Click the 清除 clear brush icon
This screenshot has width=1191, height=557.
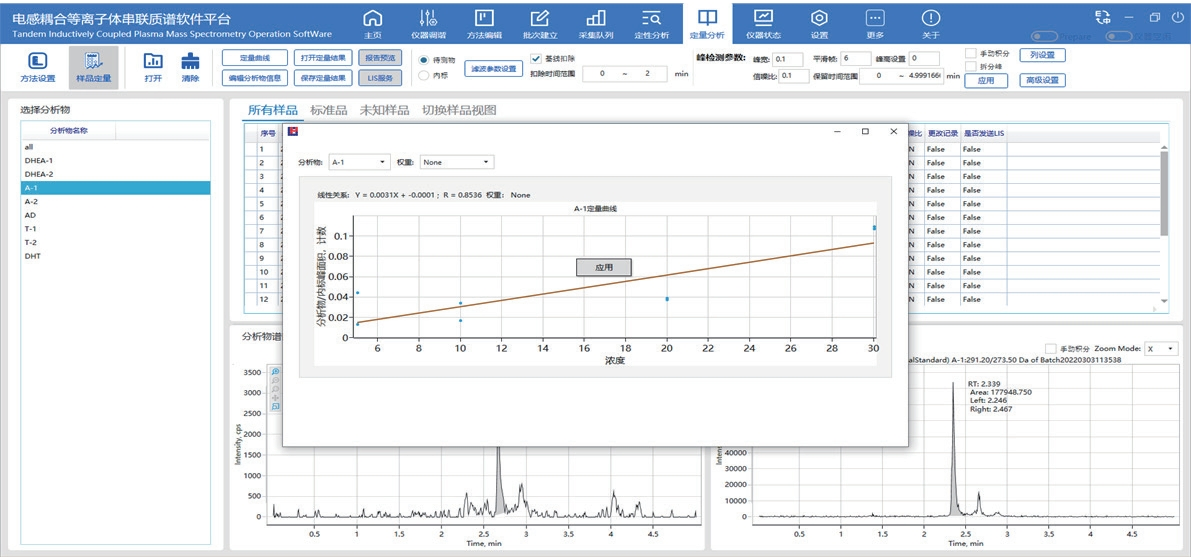pyautogui.click(x=190, y=62)
